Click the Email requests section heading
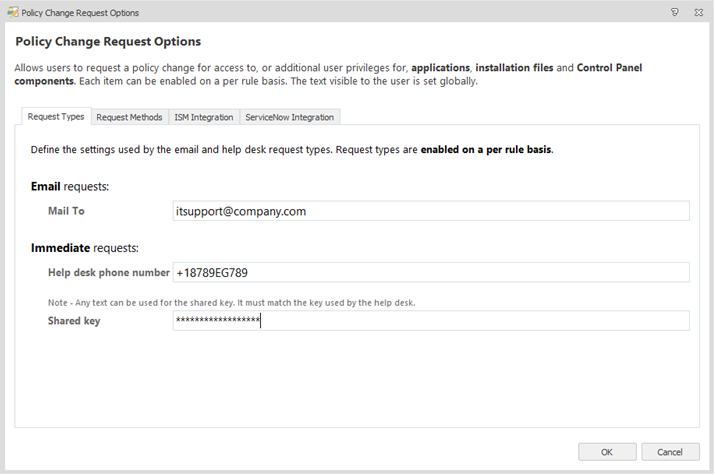 [x=70, y=186]
